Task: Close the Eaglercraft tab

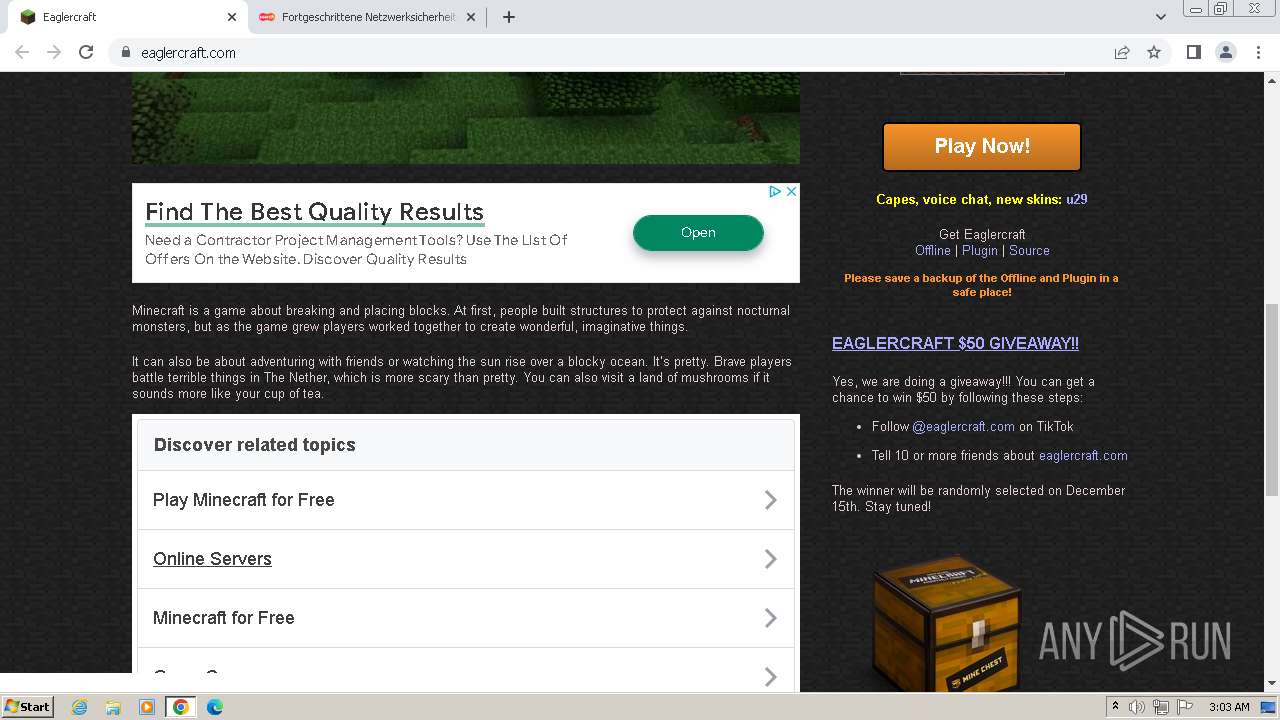Action: (x=232, y=17)
